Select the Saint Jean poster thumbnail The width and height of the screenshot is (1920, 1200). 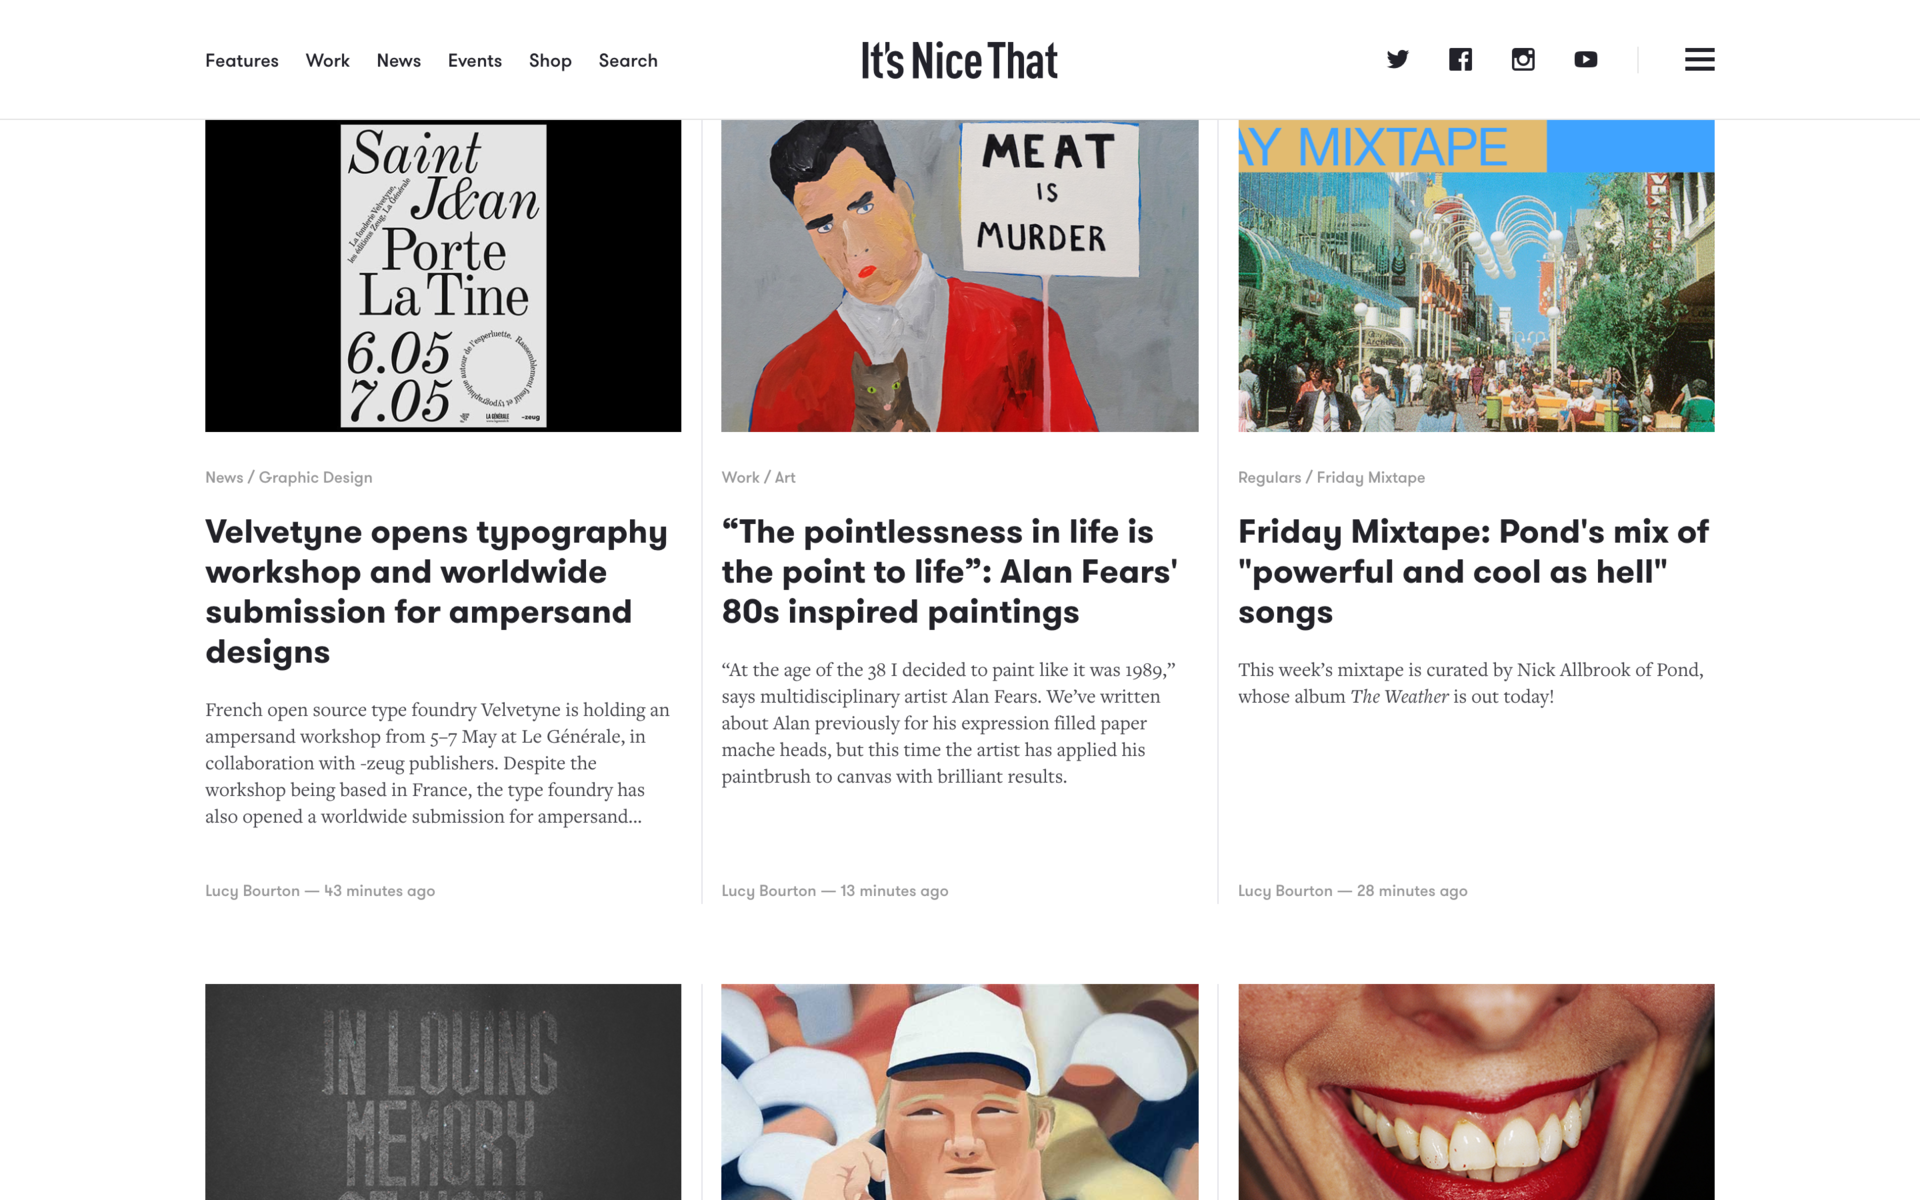click(x=443, y=276)
